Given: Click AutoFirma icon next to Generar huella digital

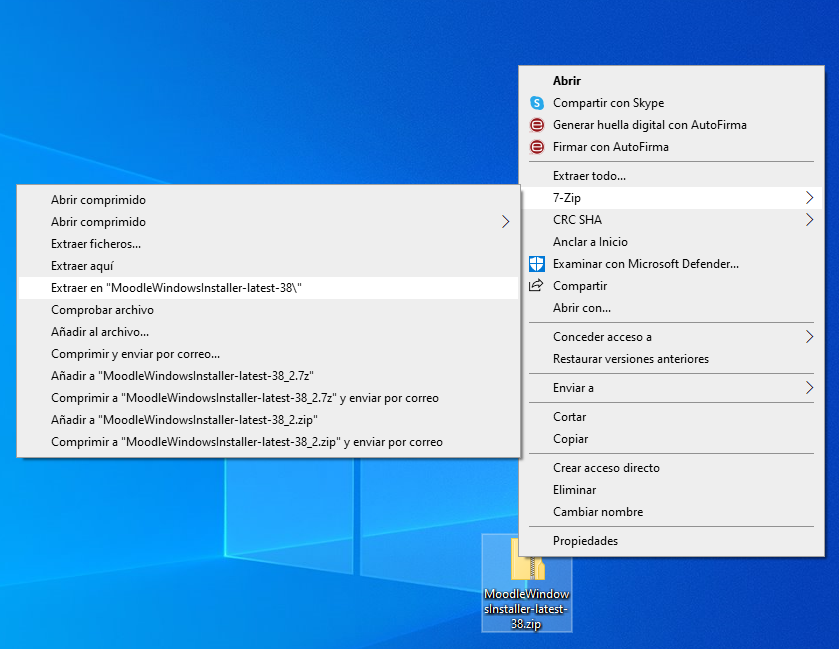Looking at the screenshot, I should click(x=536, y=125).
